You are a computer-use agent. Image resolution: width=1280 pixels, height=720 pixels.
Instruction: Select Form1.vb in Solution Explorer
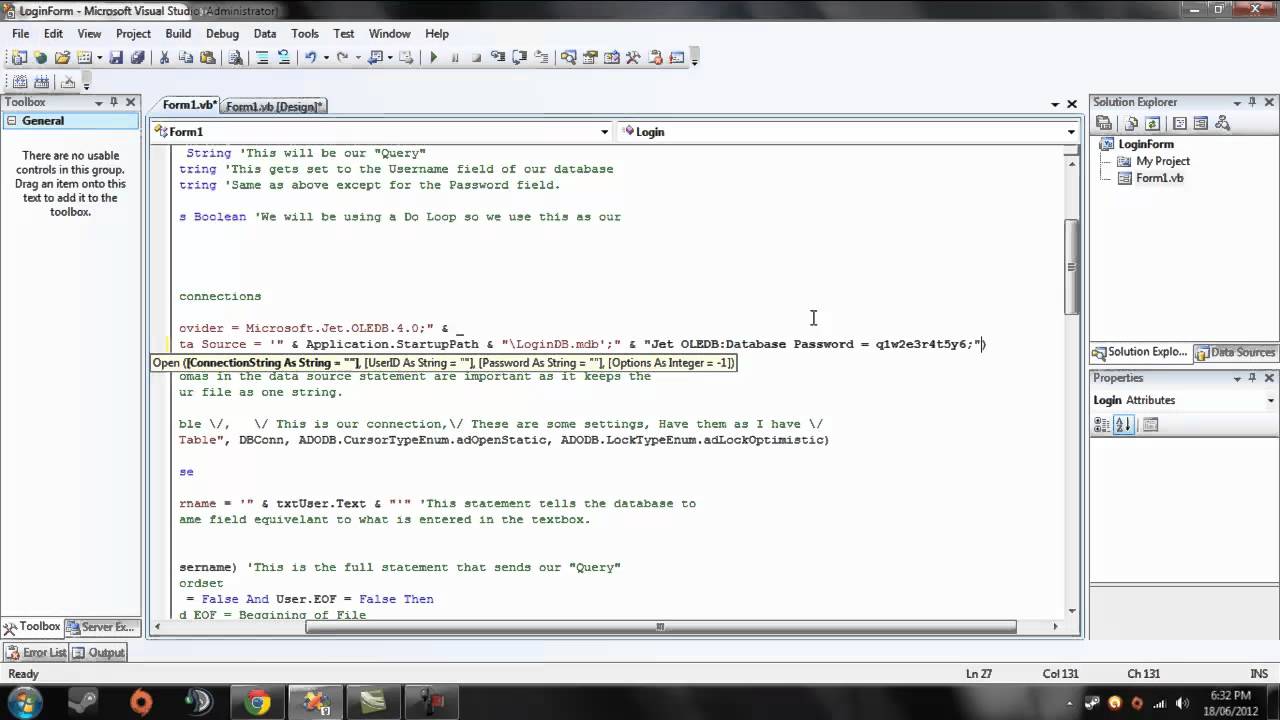[1159, 178]
